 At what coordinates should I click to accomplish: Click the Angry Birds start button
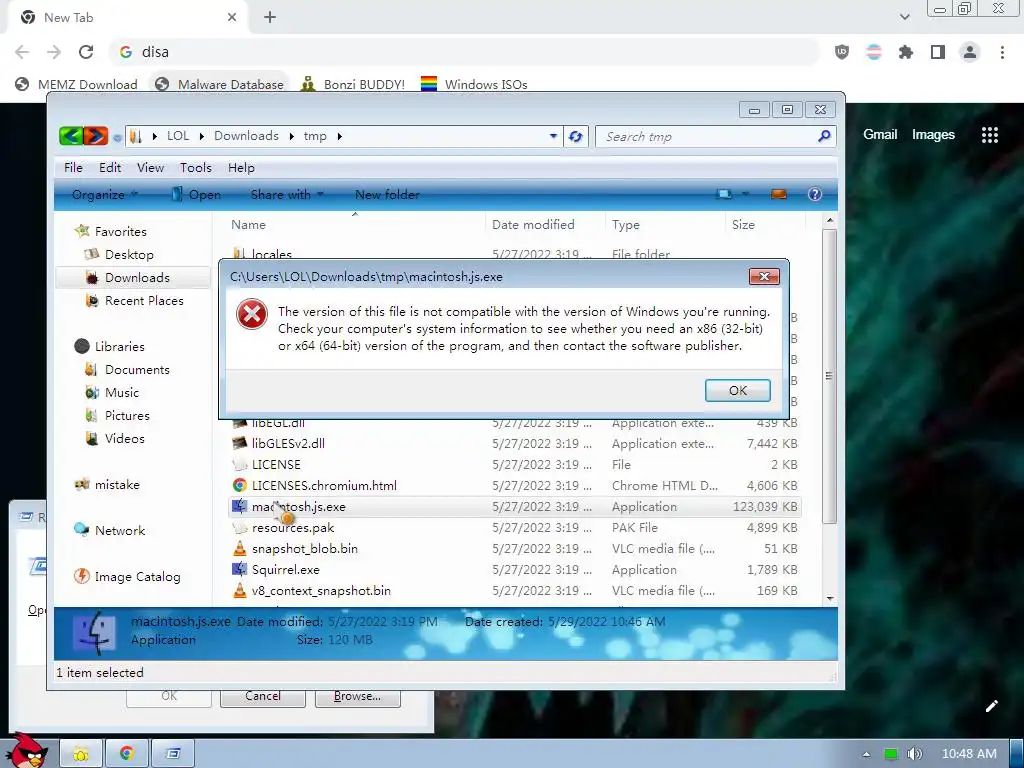point(26,750)
